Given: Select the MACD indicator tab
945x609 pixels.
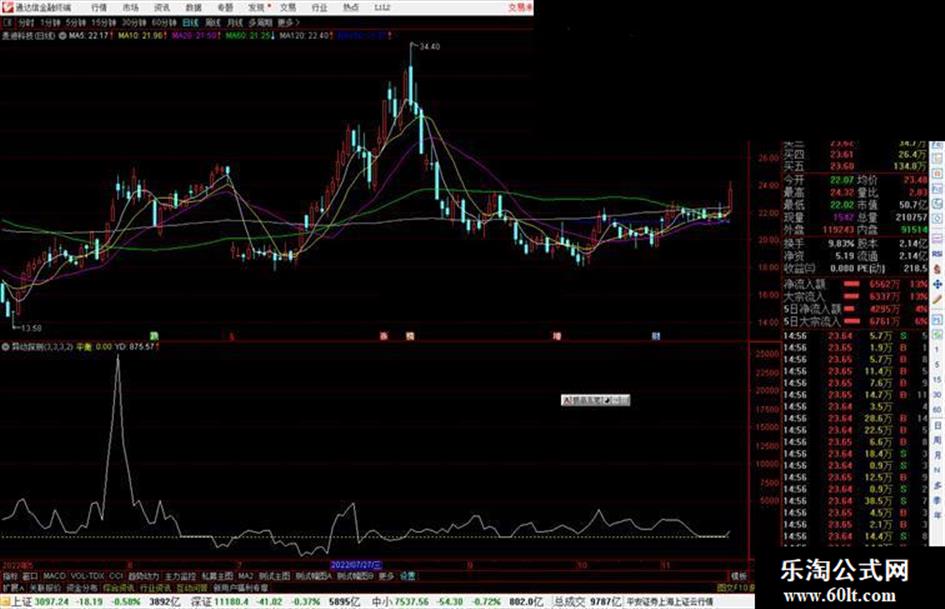Looking at the screenshot, I should tap(54, 576).
